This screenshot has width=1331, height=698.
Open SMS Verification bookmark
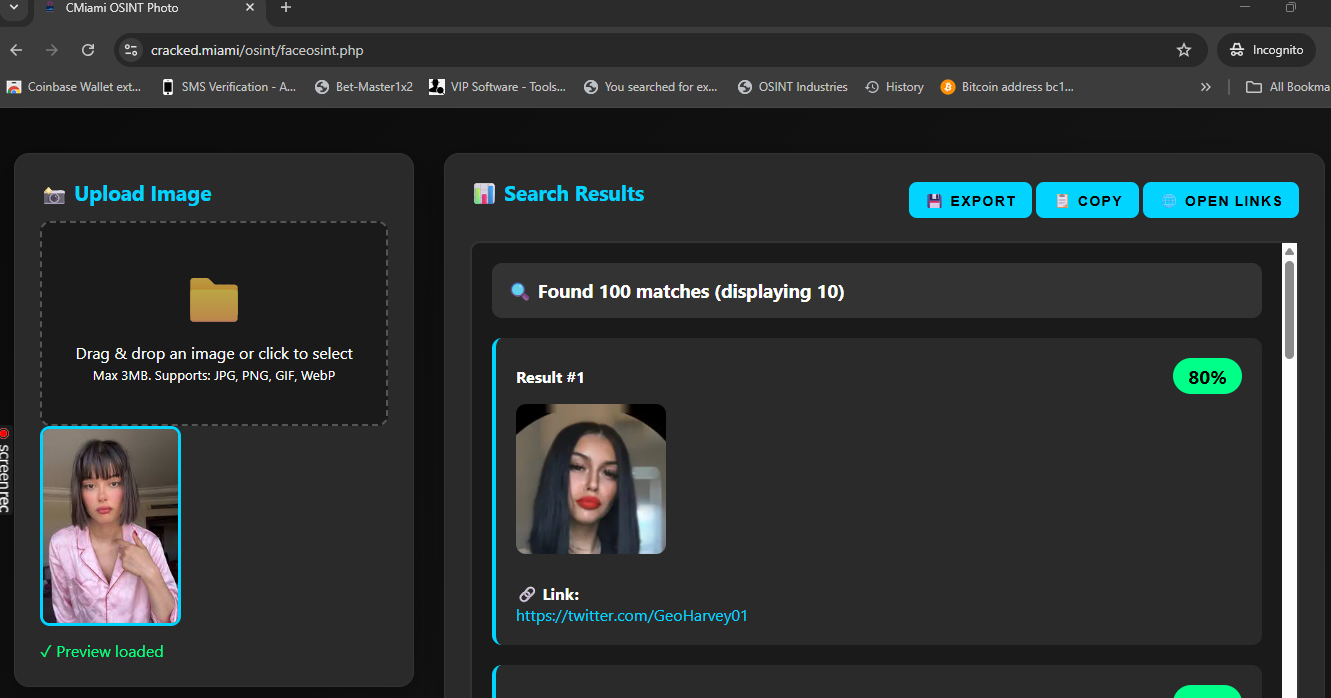coord(229,87)
